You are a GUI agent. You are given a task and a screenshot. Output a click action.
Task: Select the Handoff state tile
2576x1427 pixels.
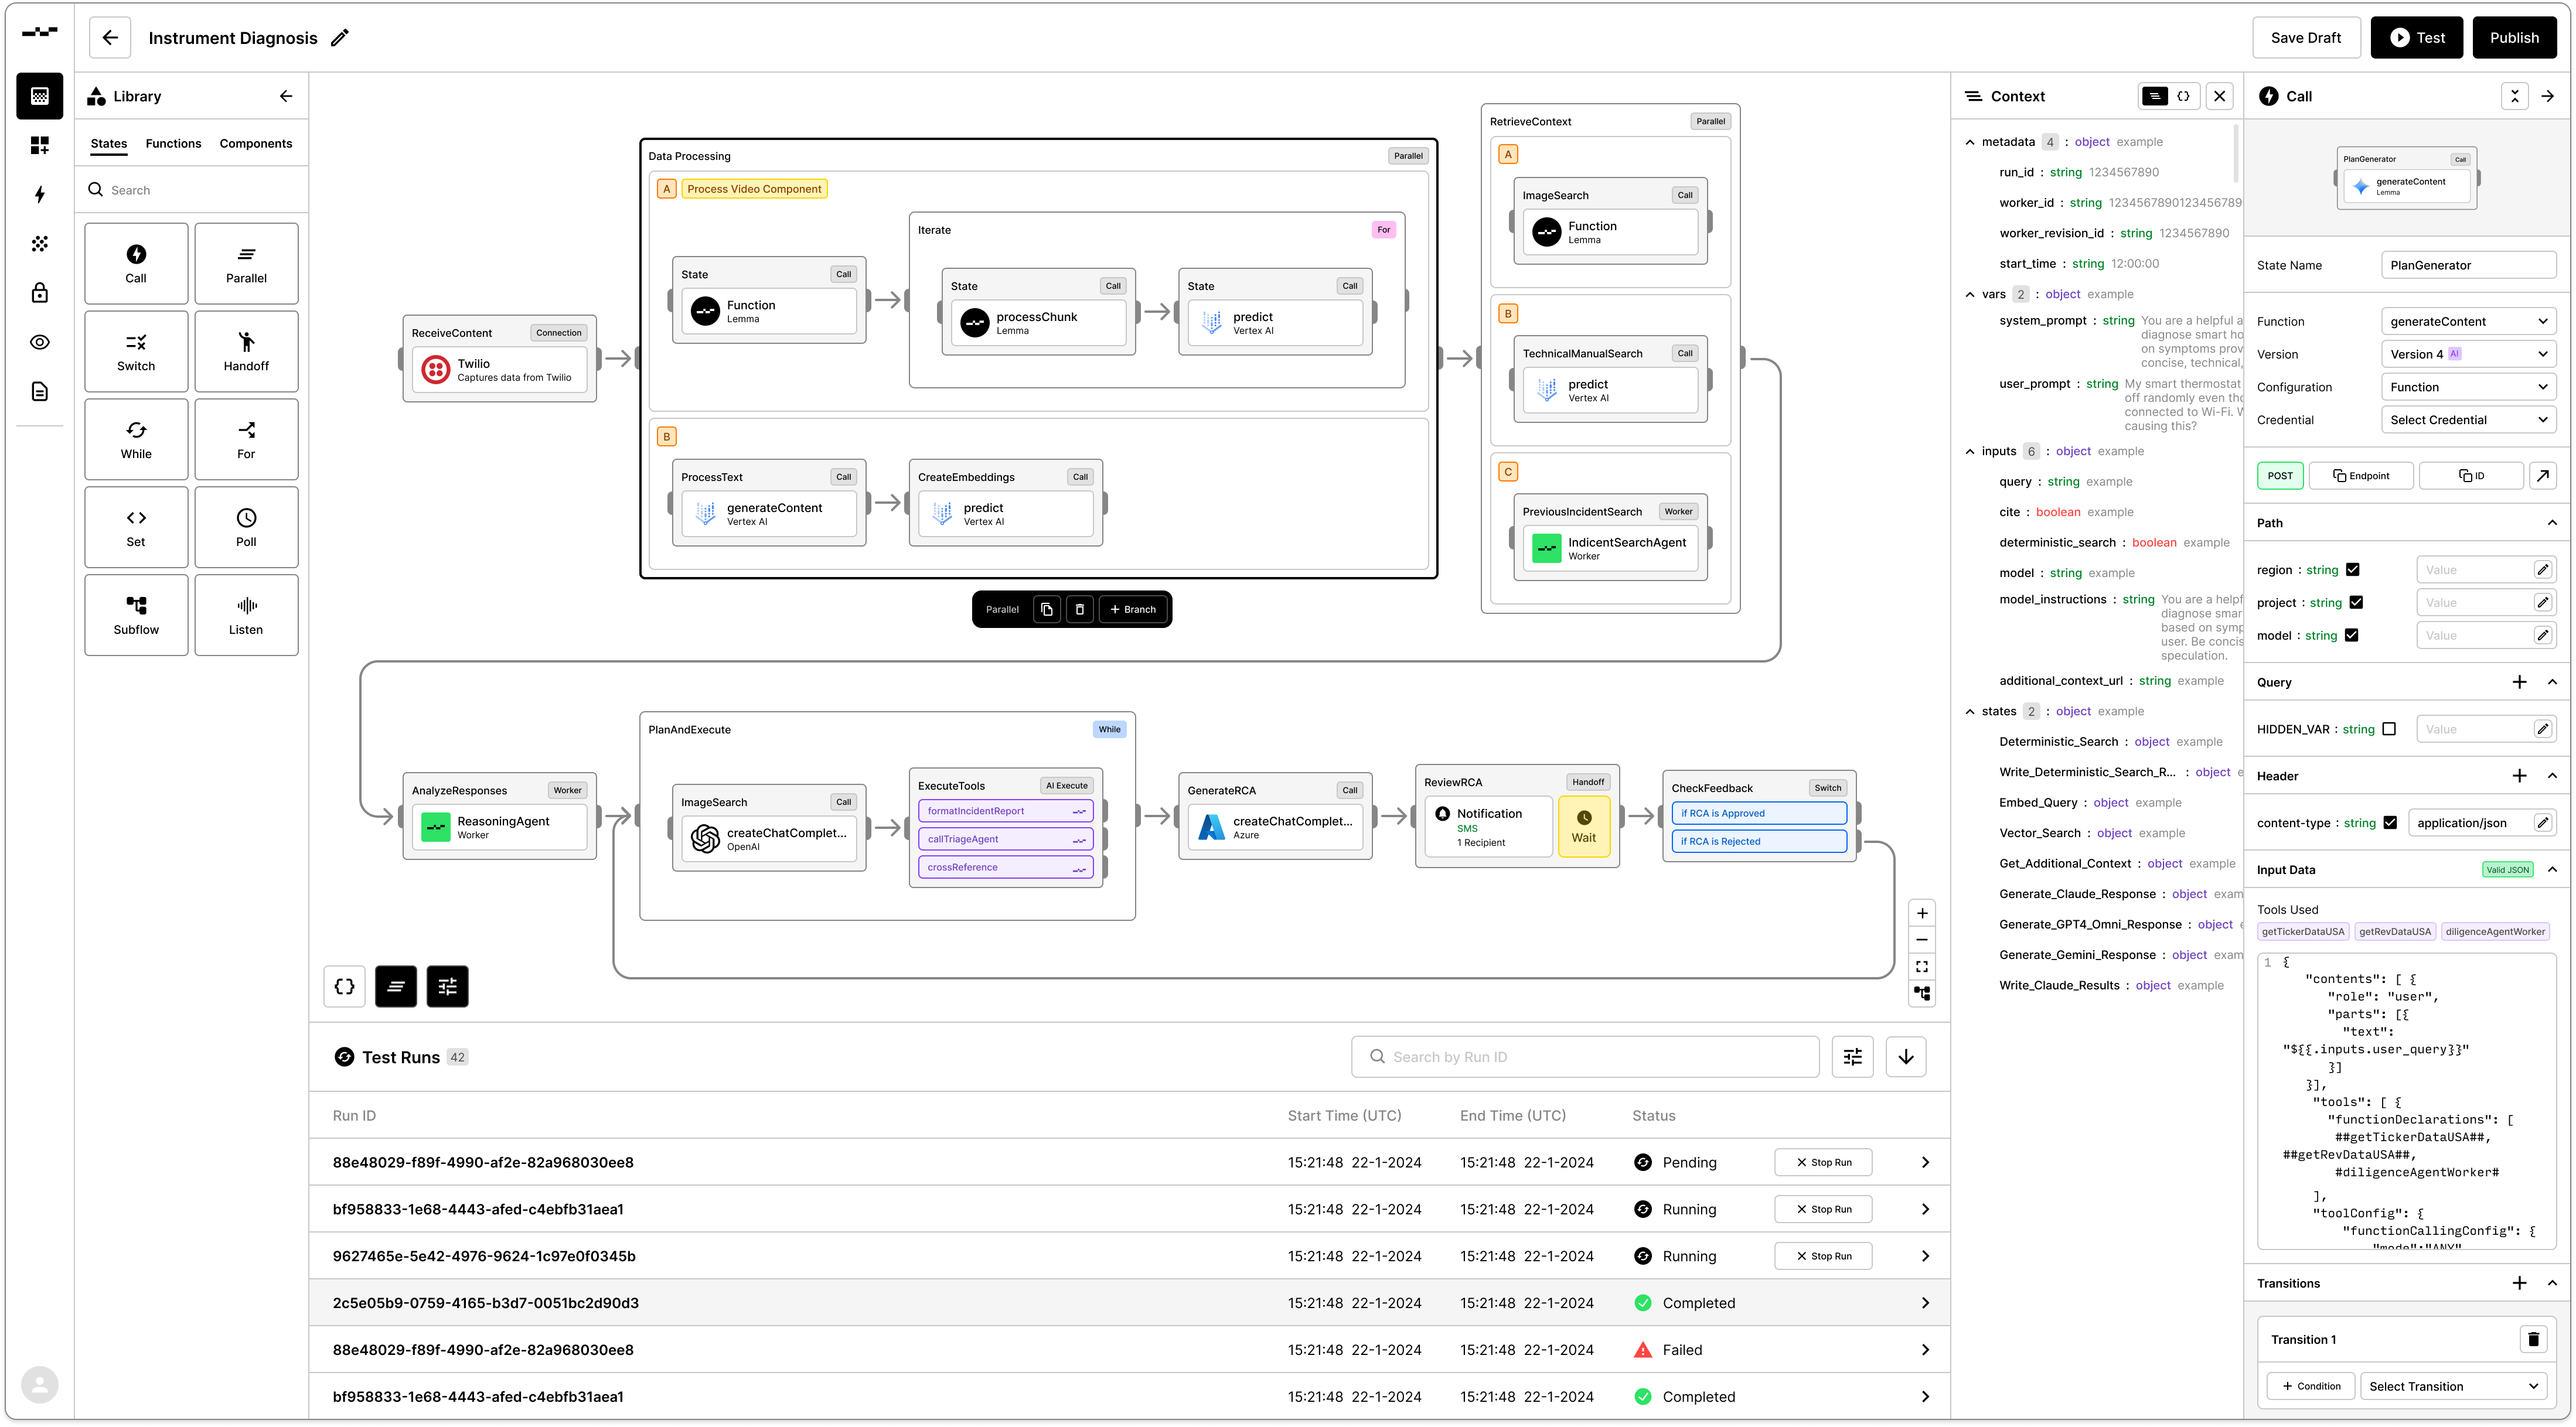point(246,351)
